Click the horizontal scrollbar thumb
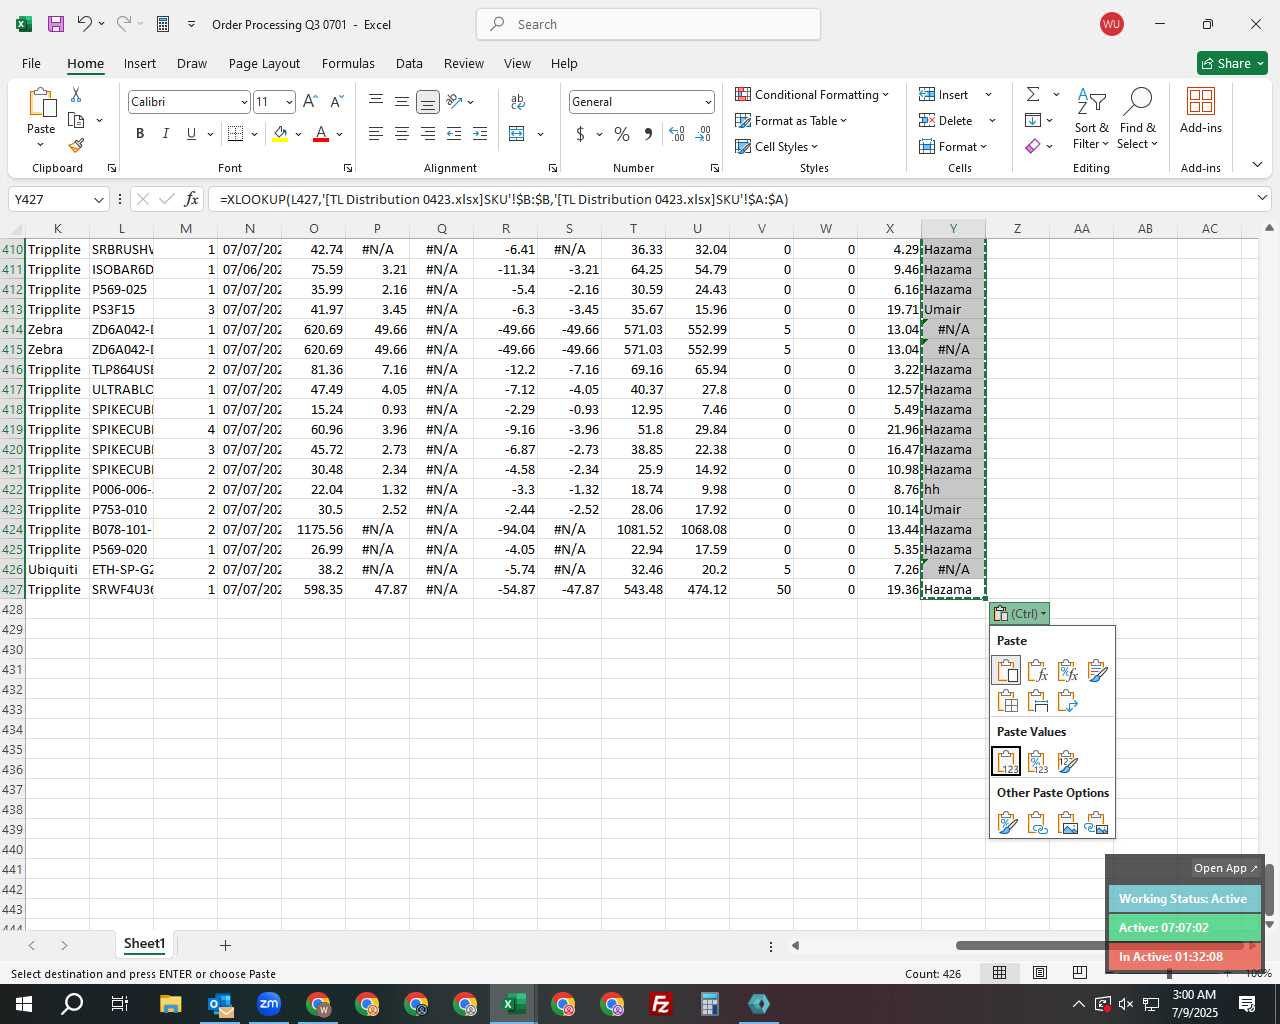This screenshot has width=1280, height=1024. click(x=1032, y=945)
